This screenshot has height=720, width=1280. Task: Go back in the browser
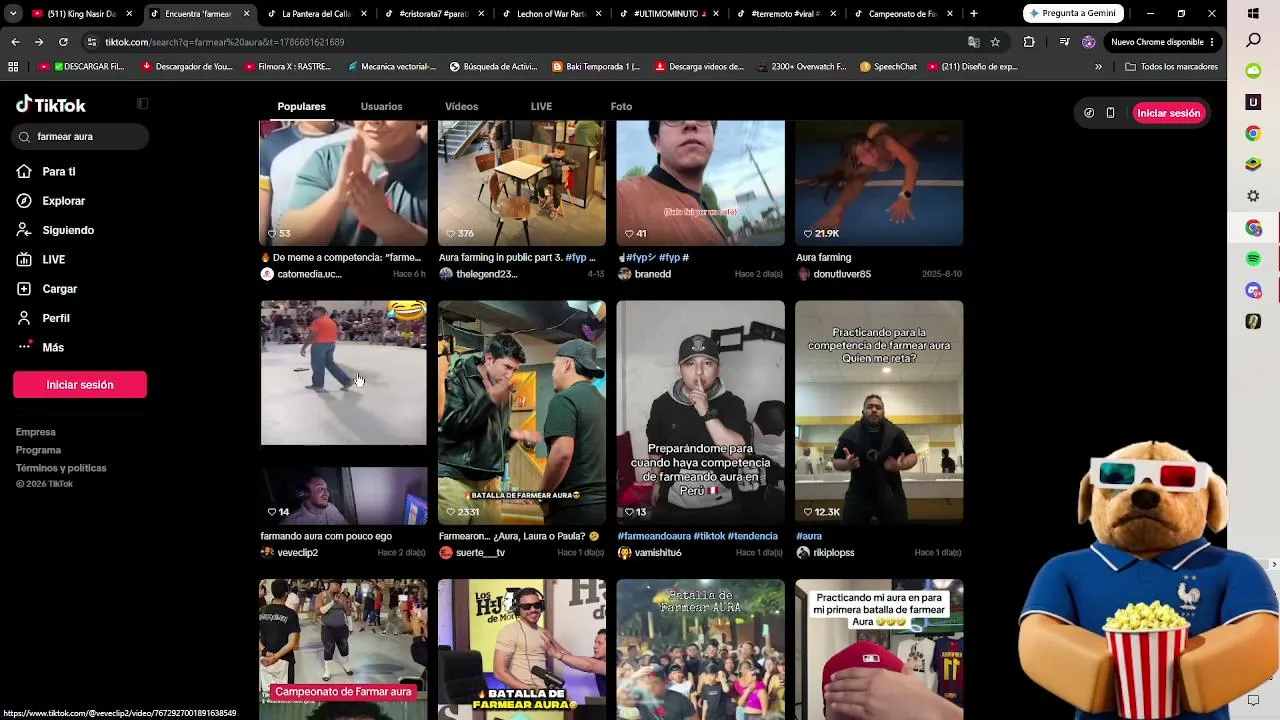click(15, 42)
